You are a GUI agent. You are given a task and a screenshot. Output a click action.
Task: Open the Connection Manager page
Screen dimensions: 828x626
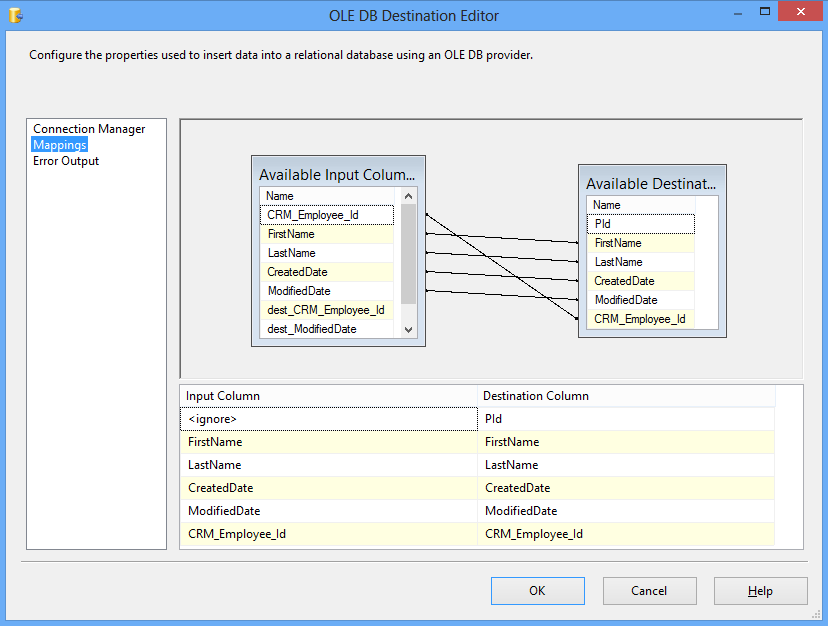pos(89,129)
